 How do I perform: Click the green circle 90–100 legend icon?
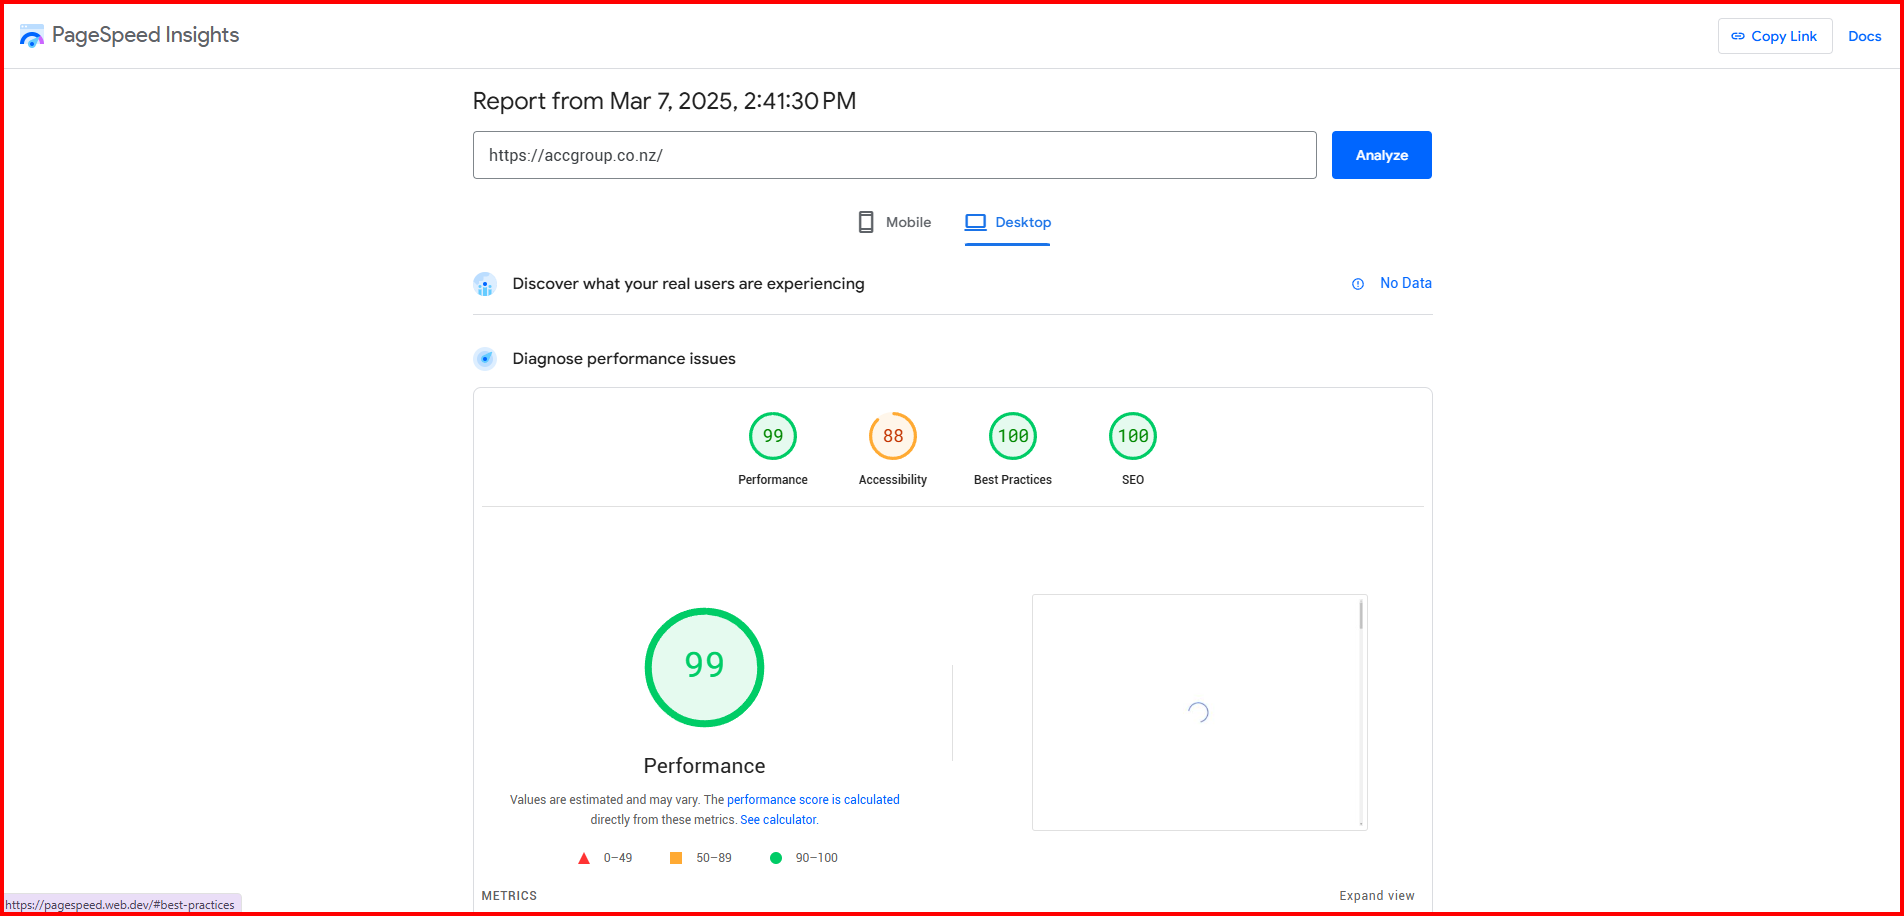(776, 858)
